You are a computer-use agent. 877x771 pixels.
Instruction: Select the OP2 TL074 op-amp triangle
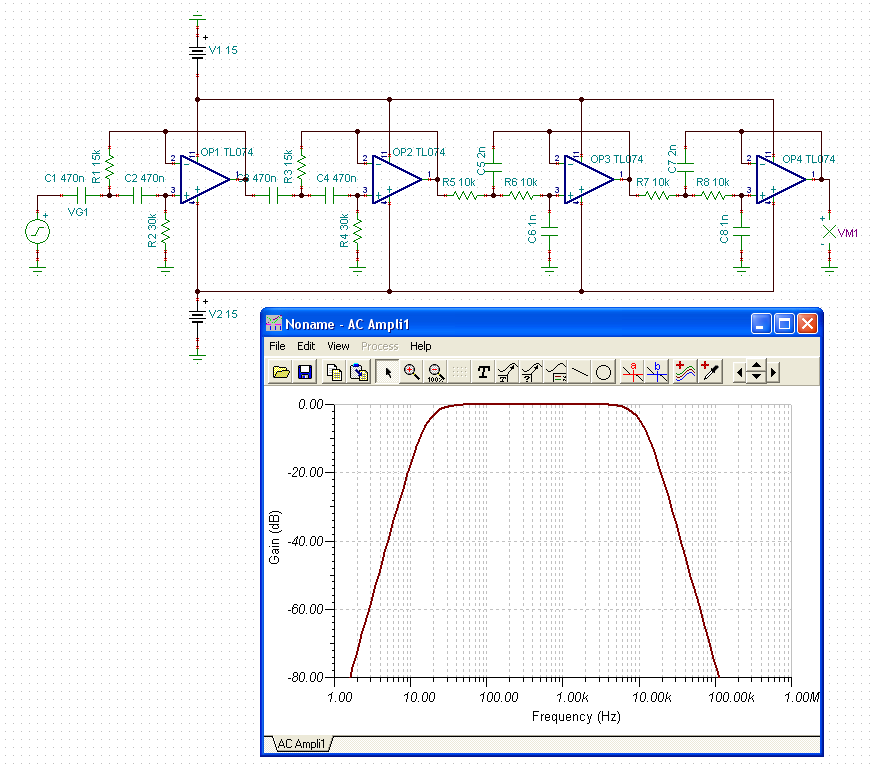pyautogui.click(x=396, y=180)
